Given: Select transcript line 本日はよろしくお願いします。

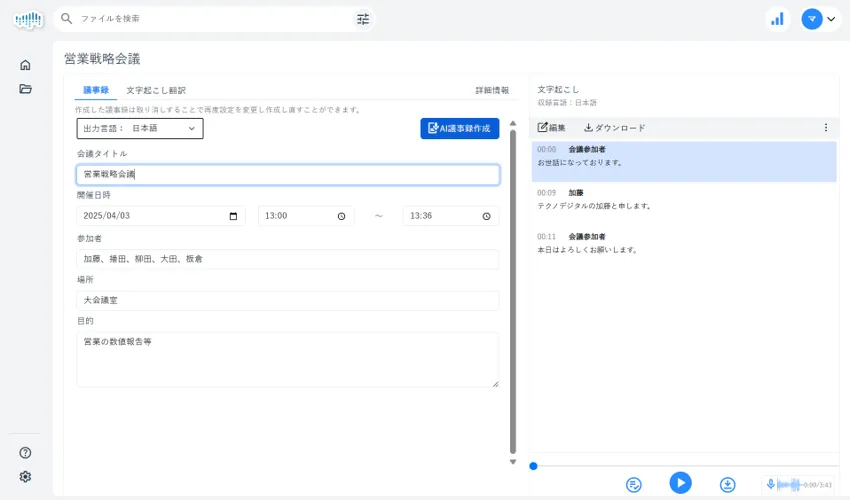Looking at the screenshot, I should coord(588,250).
